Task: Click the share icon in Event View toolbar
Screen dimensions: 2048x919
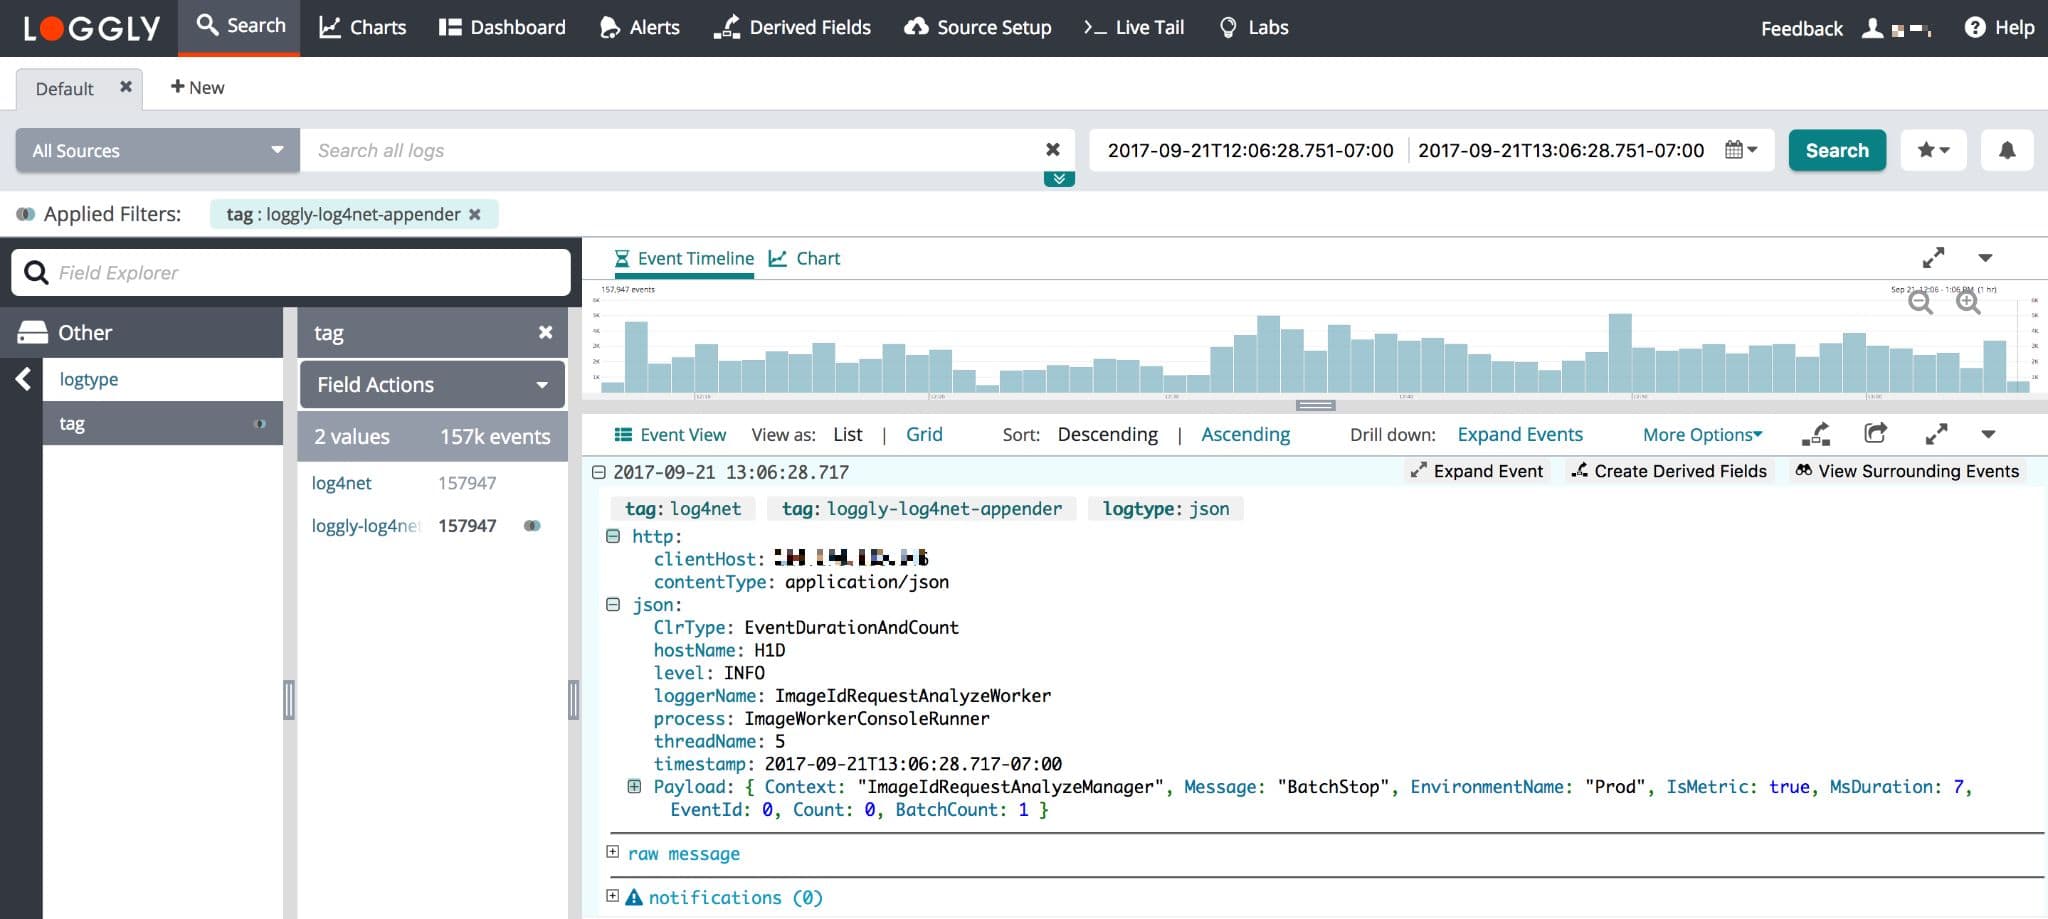Action: click(x=1876, y=434)
